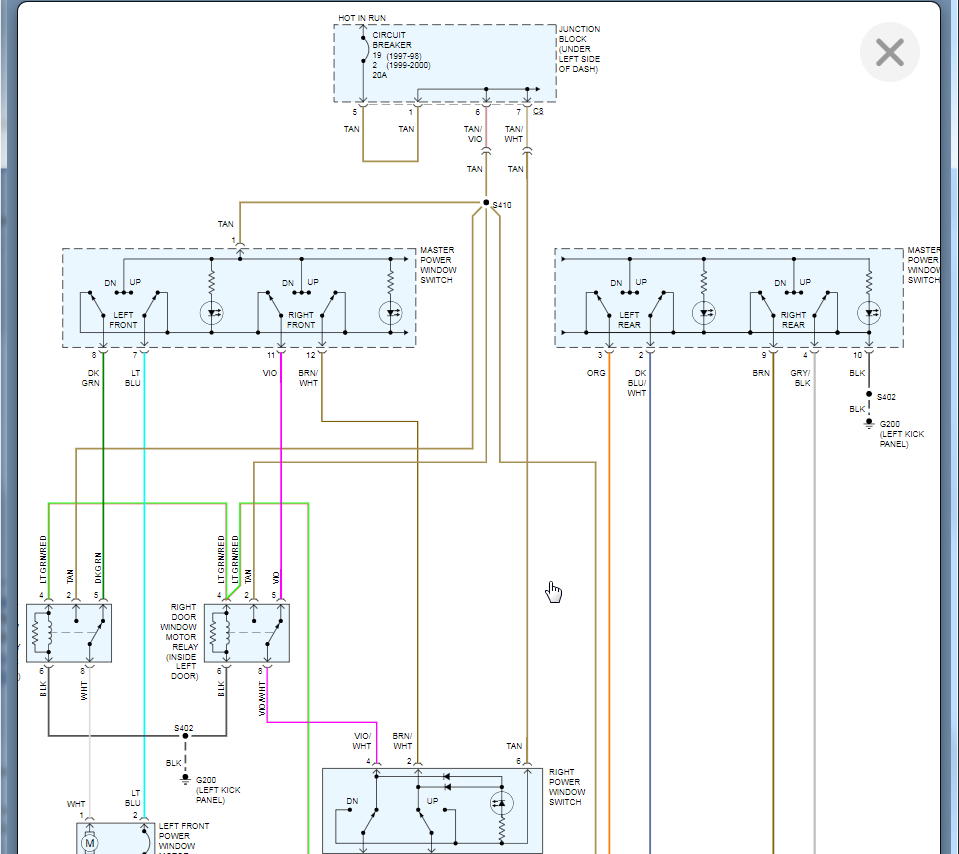The image size is (959, 854).
Task: Click the C8 connector label at junction block
Action: click(x=538, y=111)
